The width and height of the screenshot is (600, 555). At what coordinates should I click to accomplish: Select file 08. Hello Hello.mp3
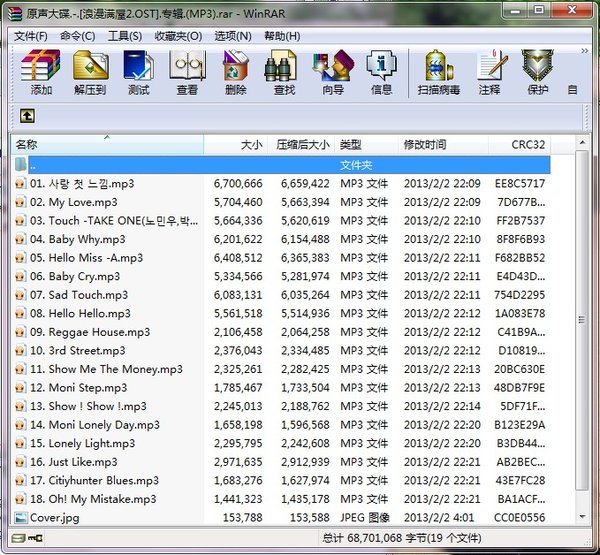[x=281, y=313]
